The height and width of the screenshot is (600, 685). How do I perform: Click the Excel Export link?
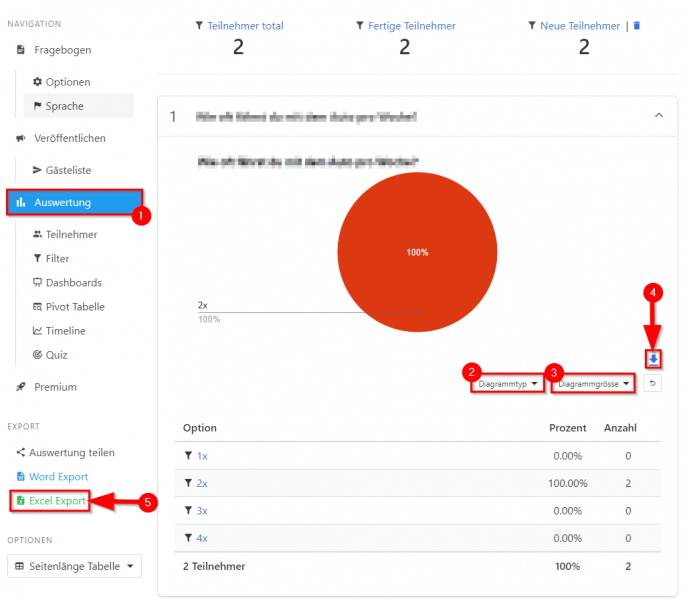(51, 500)
